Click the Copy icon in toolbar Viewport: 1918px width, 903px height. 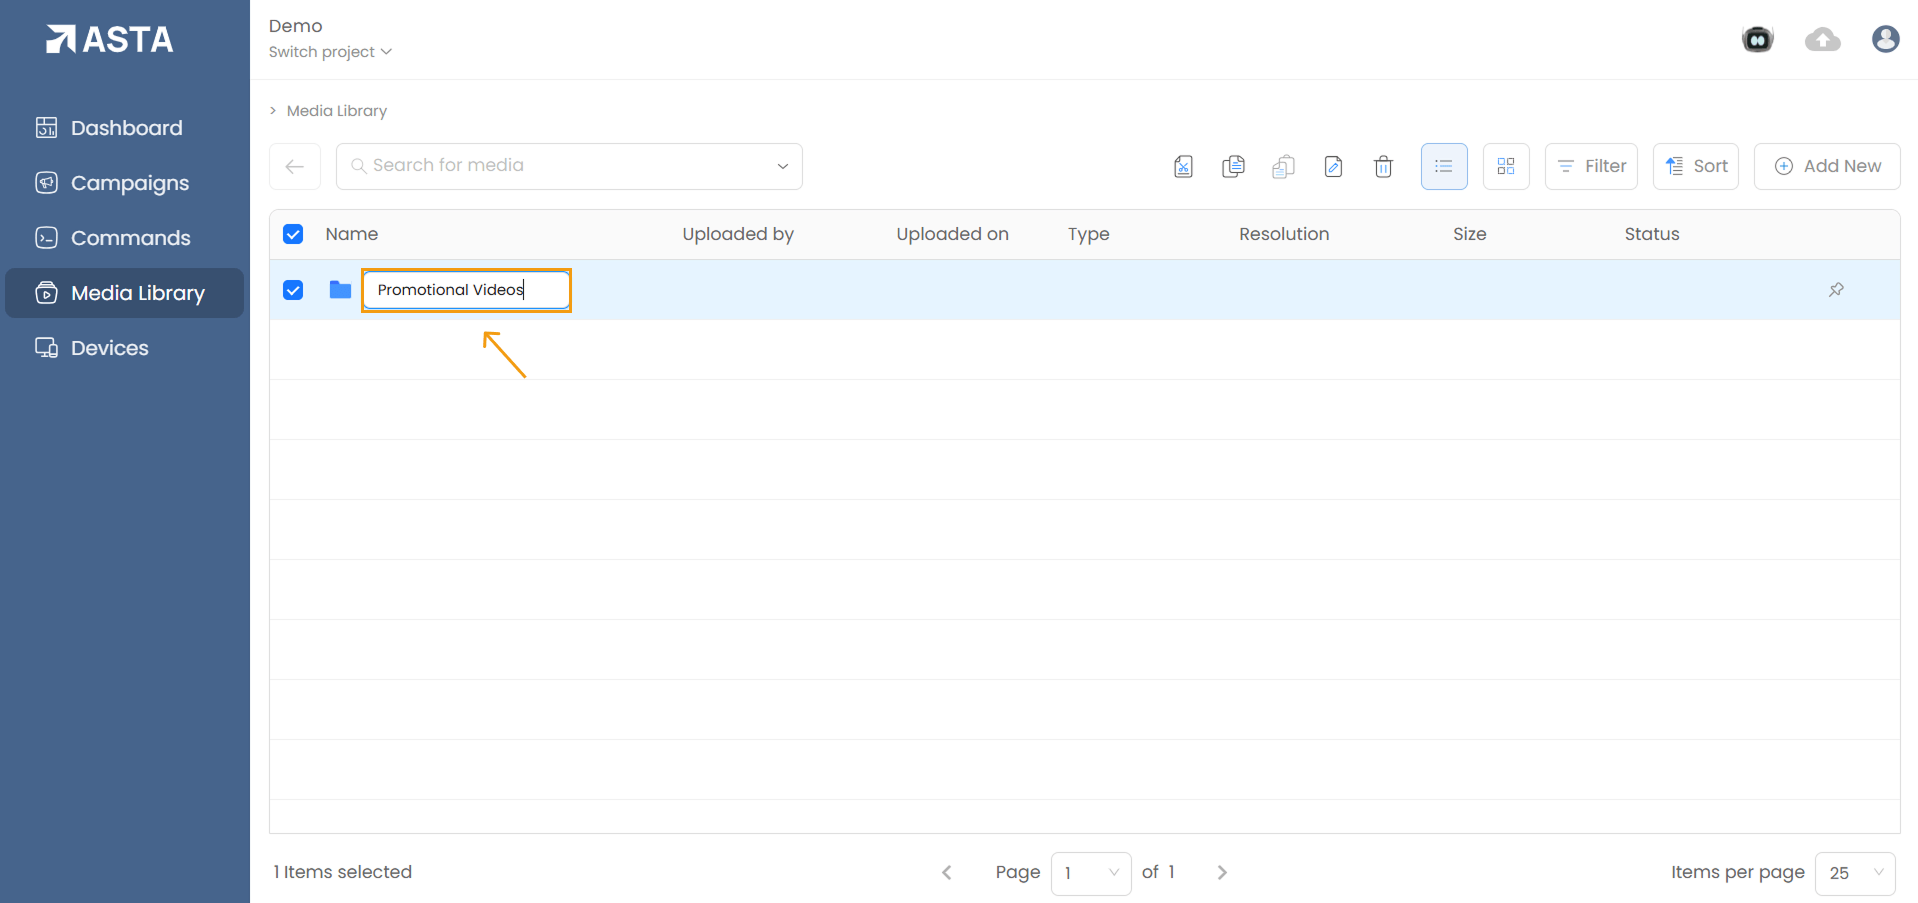coord(1233,167)
